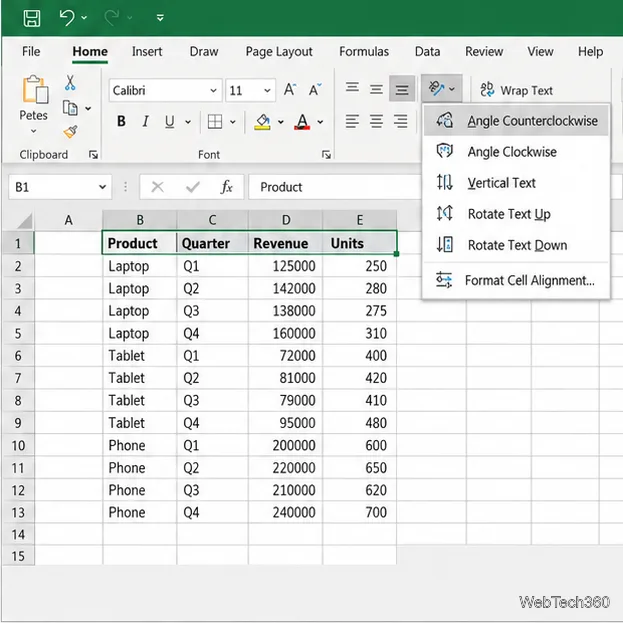This screenshot has height=623, width=623.
Task: Toggle Italic formatting
Action: tap(145, 121)
